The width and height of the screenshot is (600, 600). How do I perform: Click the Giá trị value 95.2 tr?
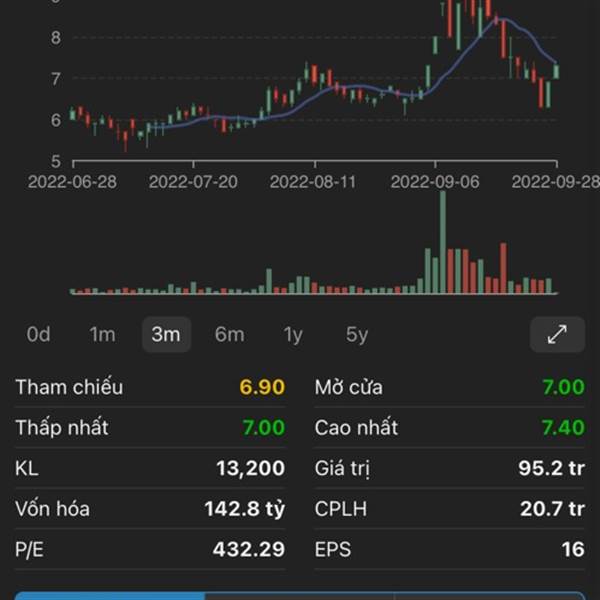coord(551,468)
